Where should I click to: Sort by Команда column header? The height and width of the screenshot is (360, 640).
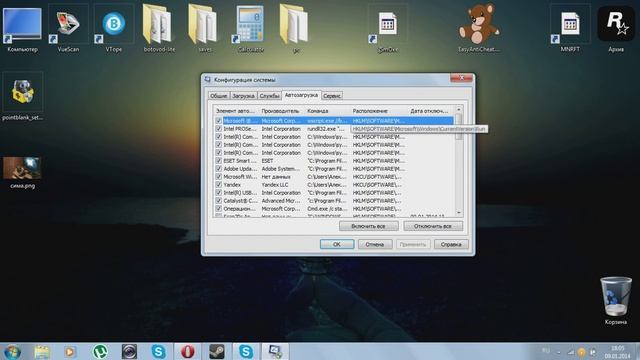click(x=327, y=111)
